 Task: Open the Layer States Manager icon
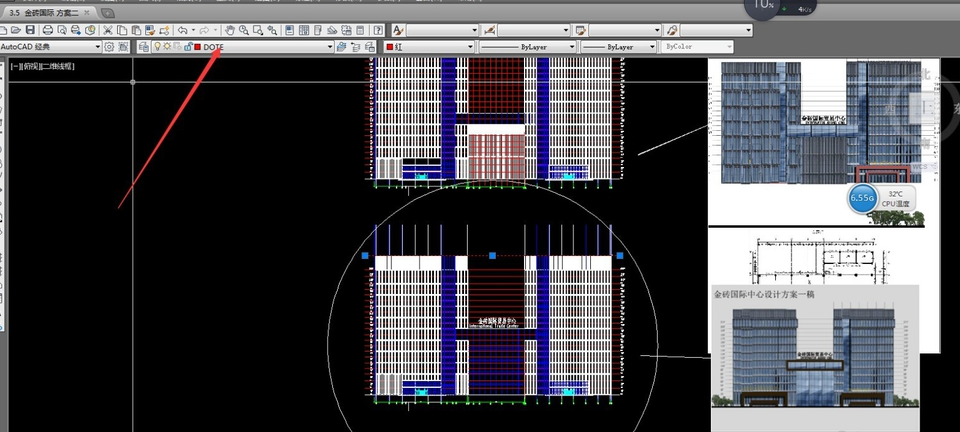click(x=369, y=47)
